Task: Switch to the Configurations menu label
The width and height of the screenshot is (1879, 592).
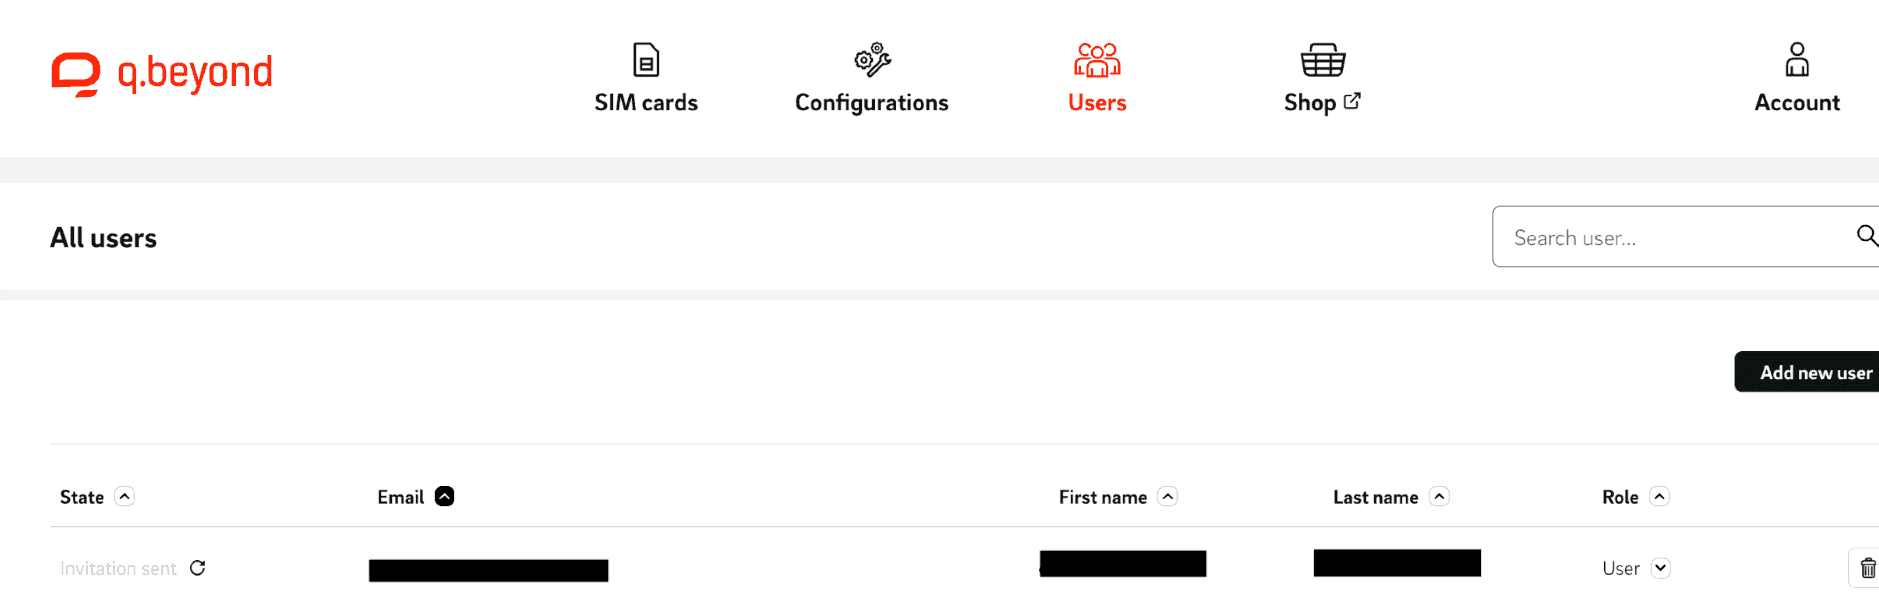Action: (872, 103)
